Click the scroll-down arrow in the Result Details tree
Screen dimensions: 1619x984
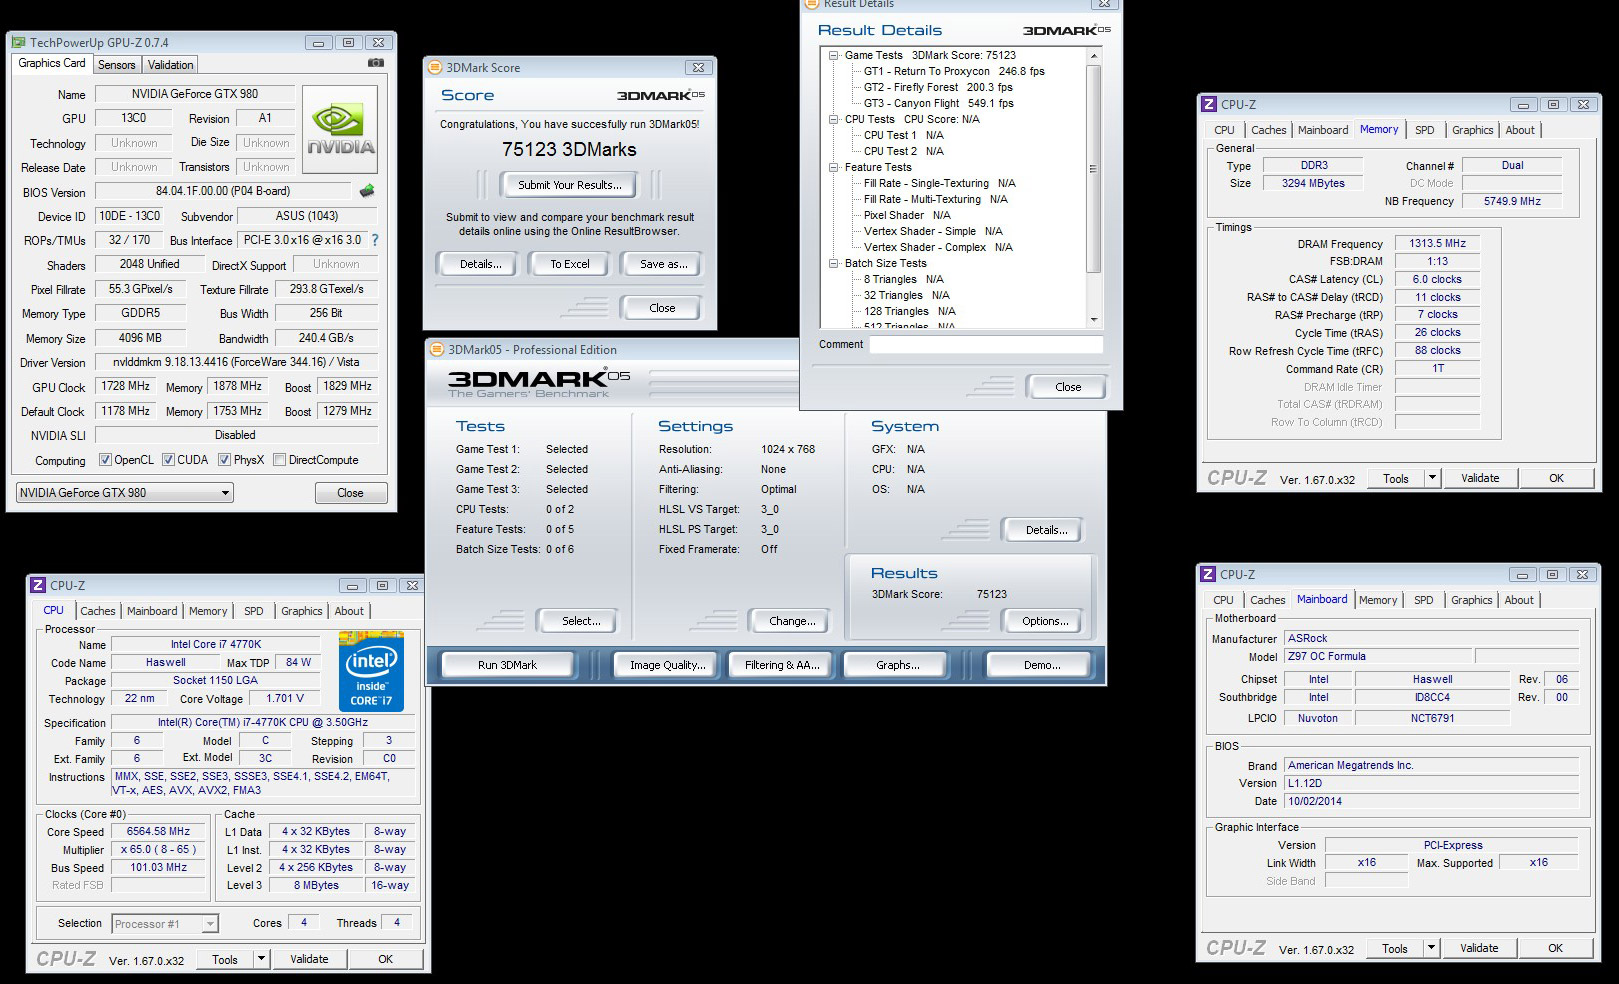pos(1093,319)
